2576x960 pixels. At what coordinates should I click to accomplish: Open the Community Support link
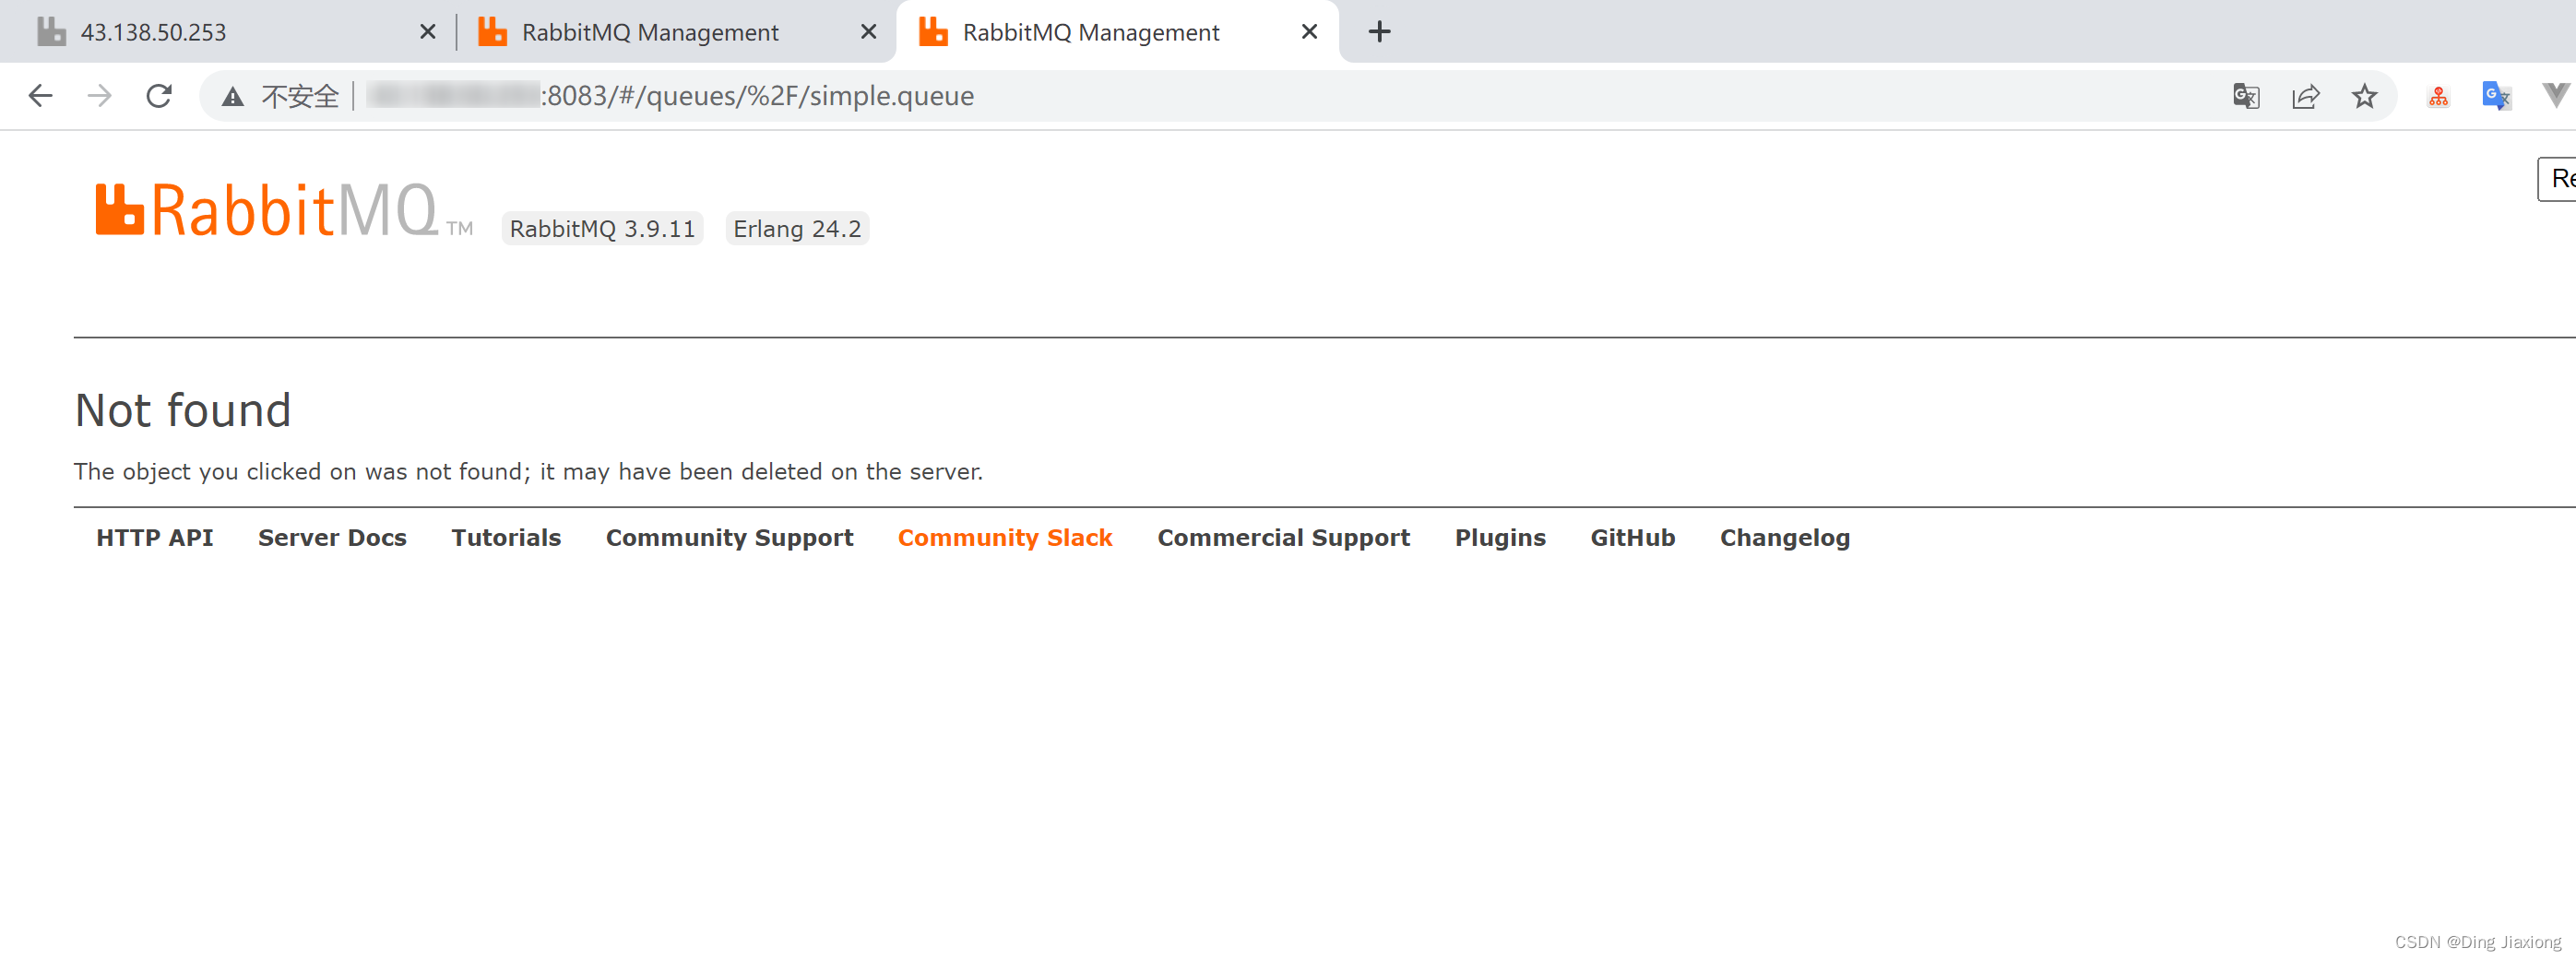tap(729, 538)
